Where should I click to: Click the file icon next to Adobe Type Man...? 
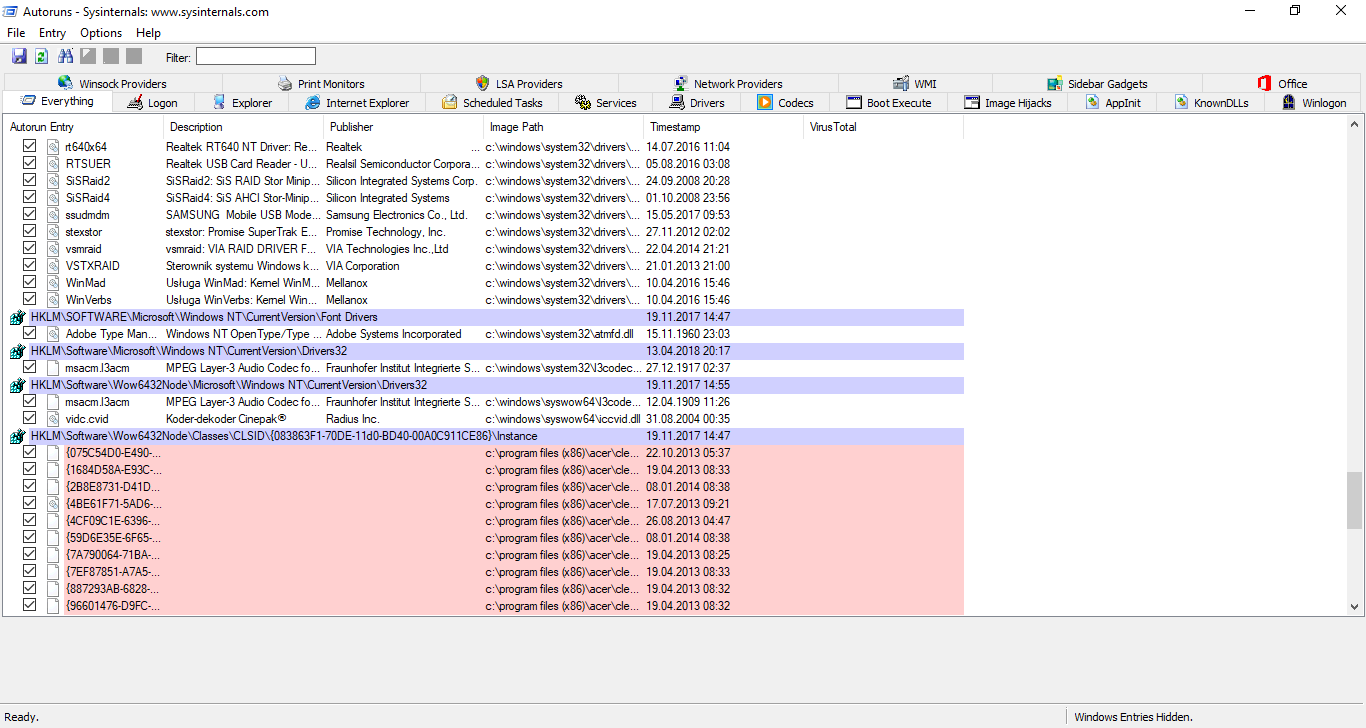coord(53,334)
